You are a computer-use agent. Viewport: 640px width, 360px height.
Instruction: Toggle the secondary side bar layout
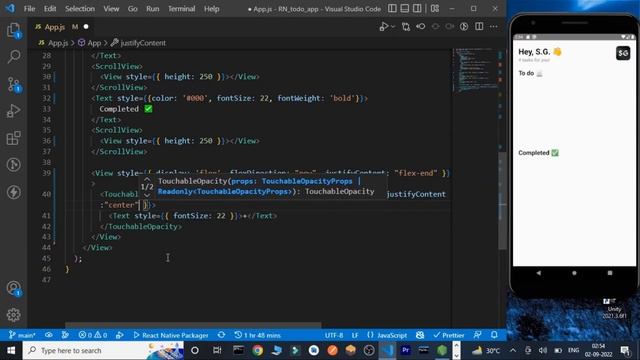(417, 9)
